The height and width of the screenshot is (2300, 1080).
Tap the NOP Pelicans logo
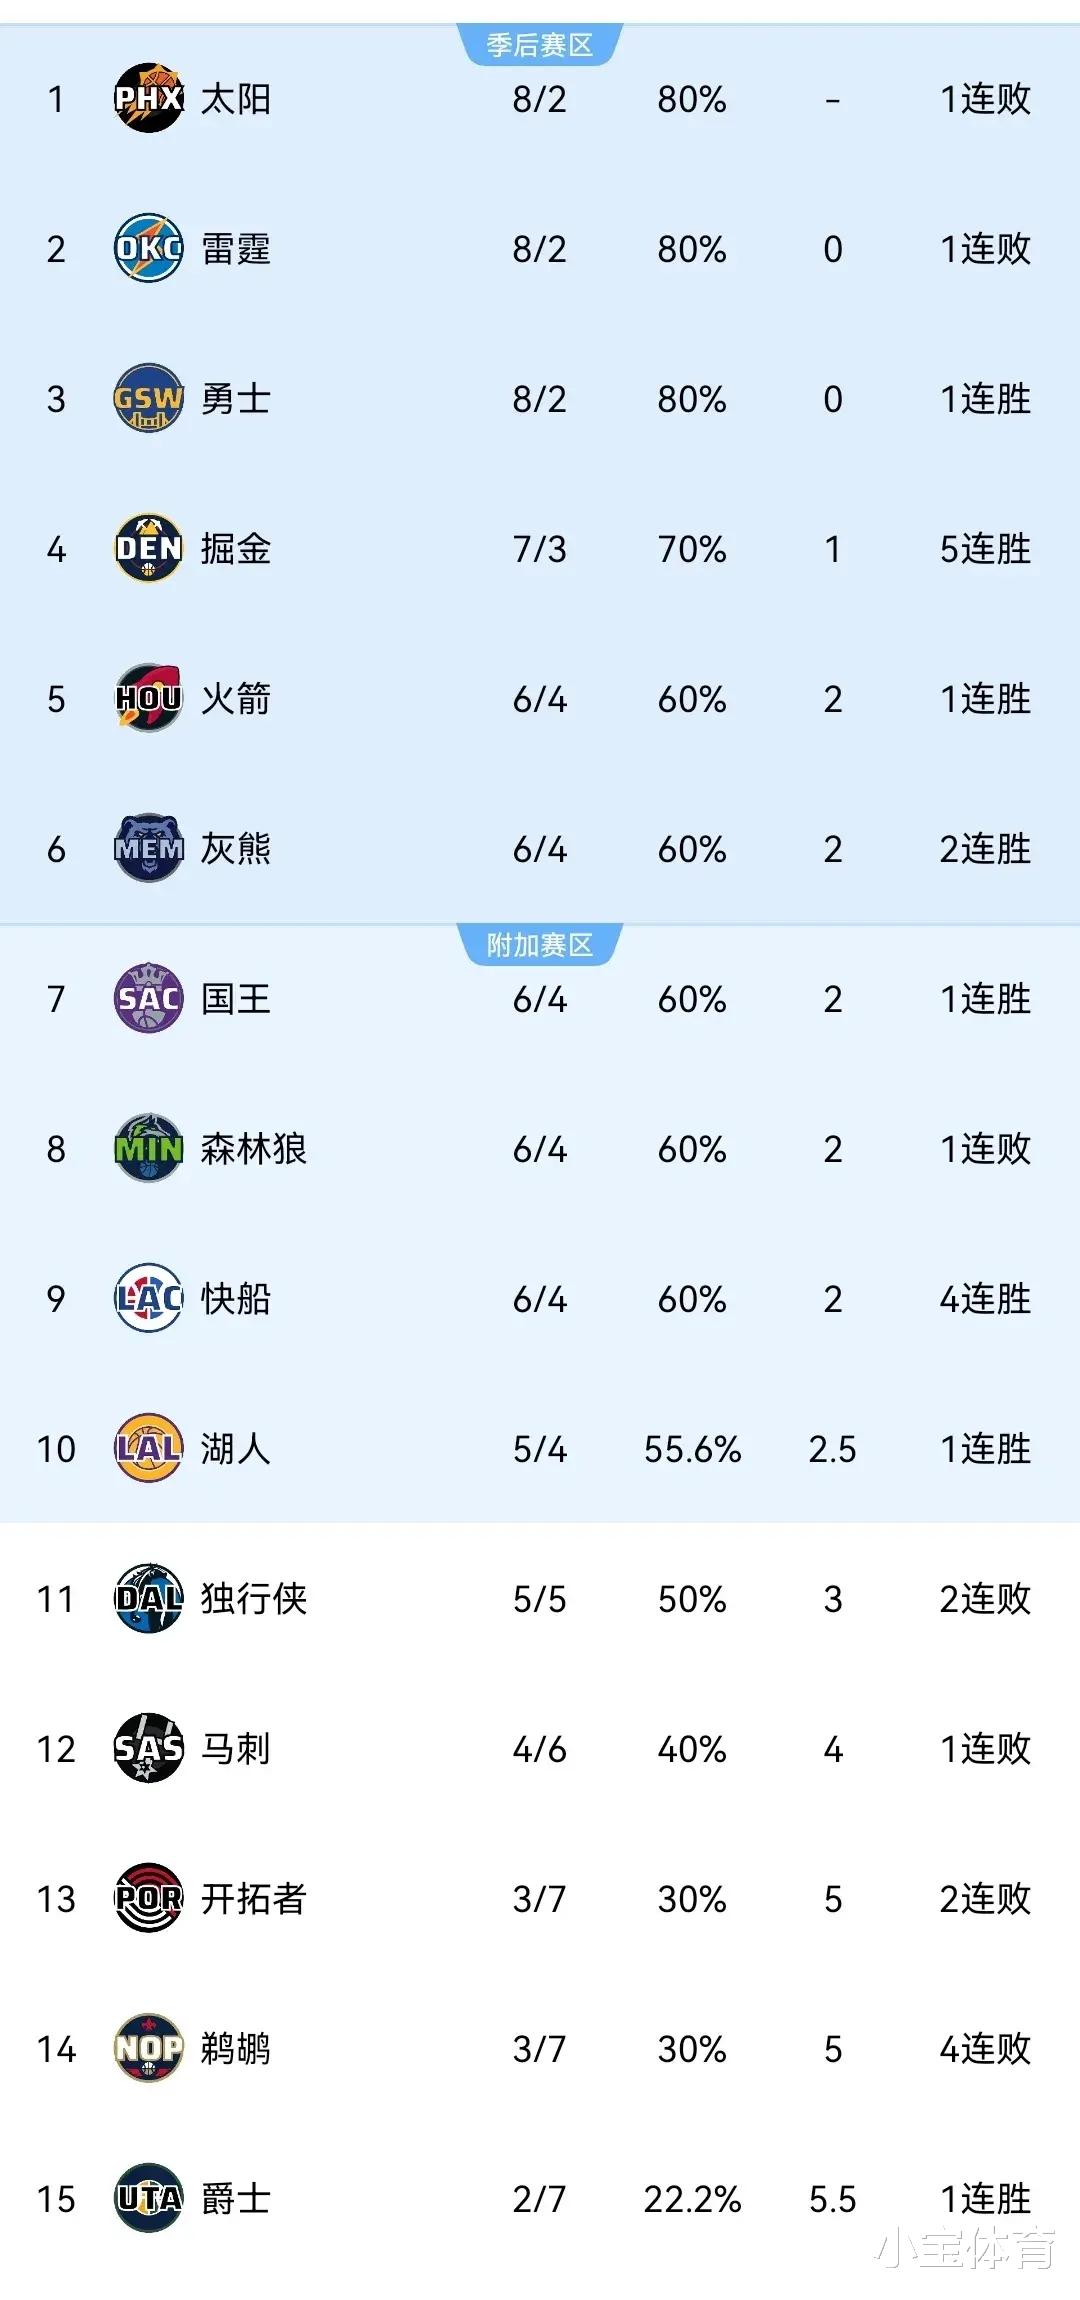tap(148, 2048)
